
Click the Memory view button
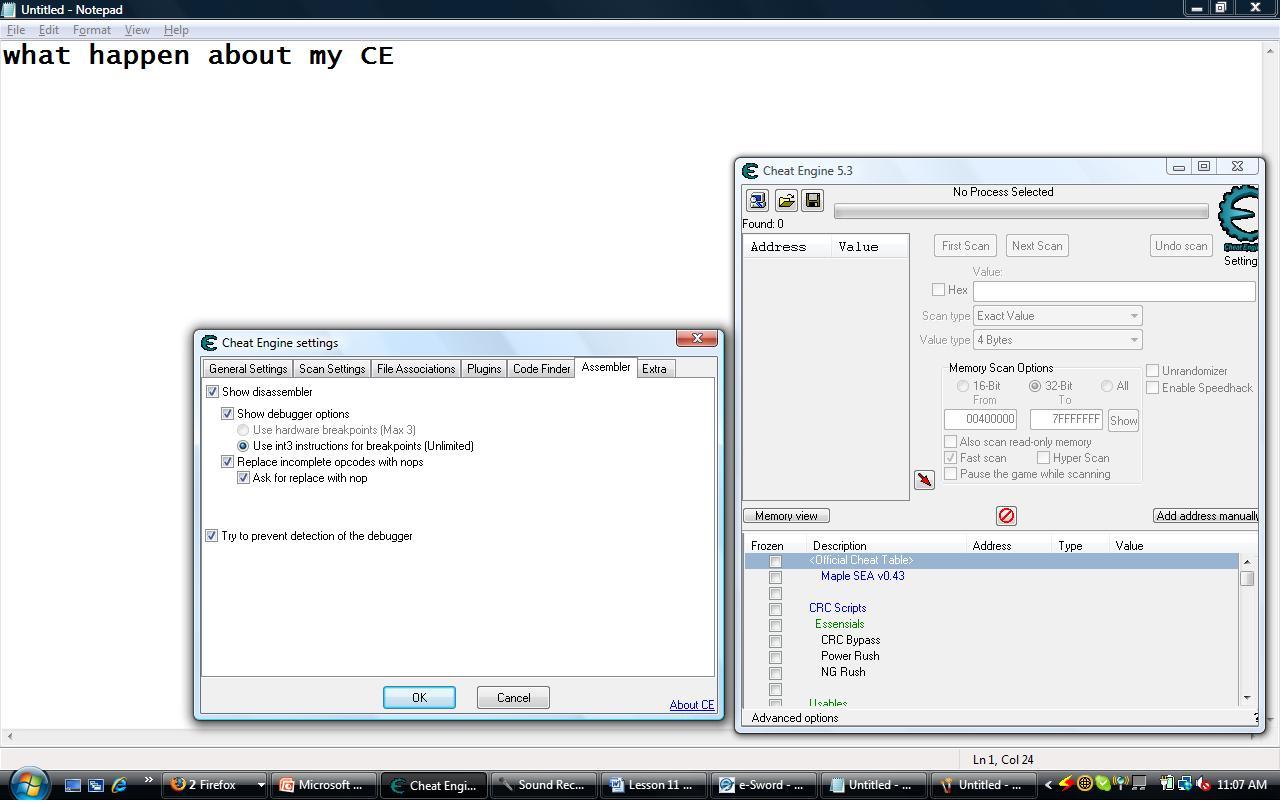[x=786, y=516]
